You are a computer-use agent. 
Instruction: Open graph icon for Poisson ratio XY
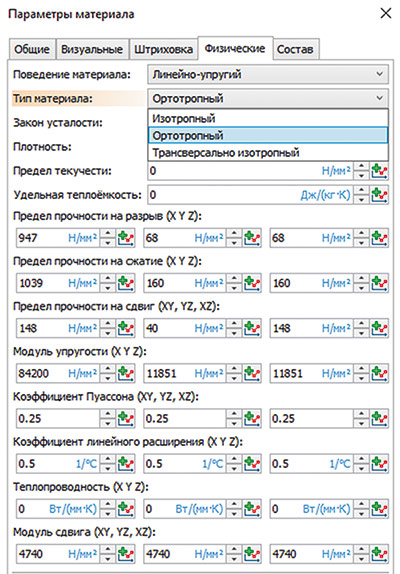tap(126, 418)
